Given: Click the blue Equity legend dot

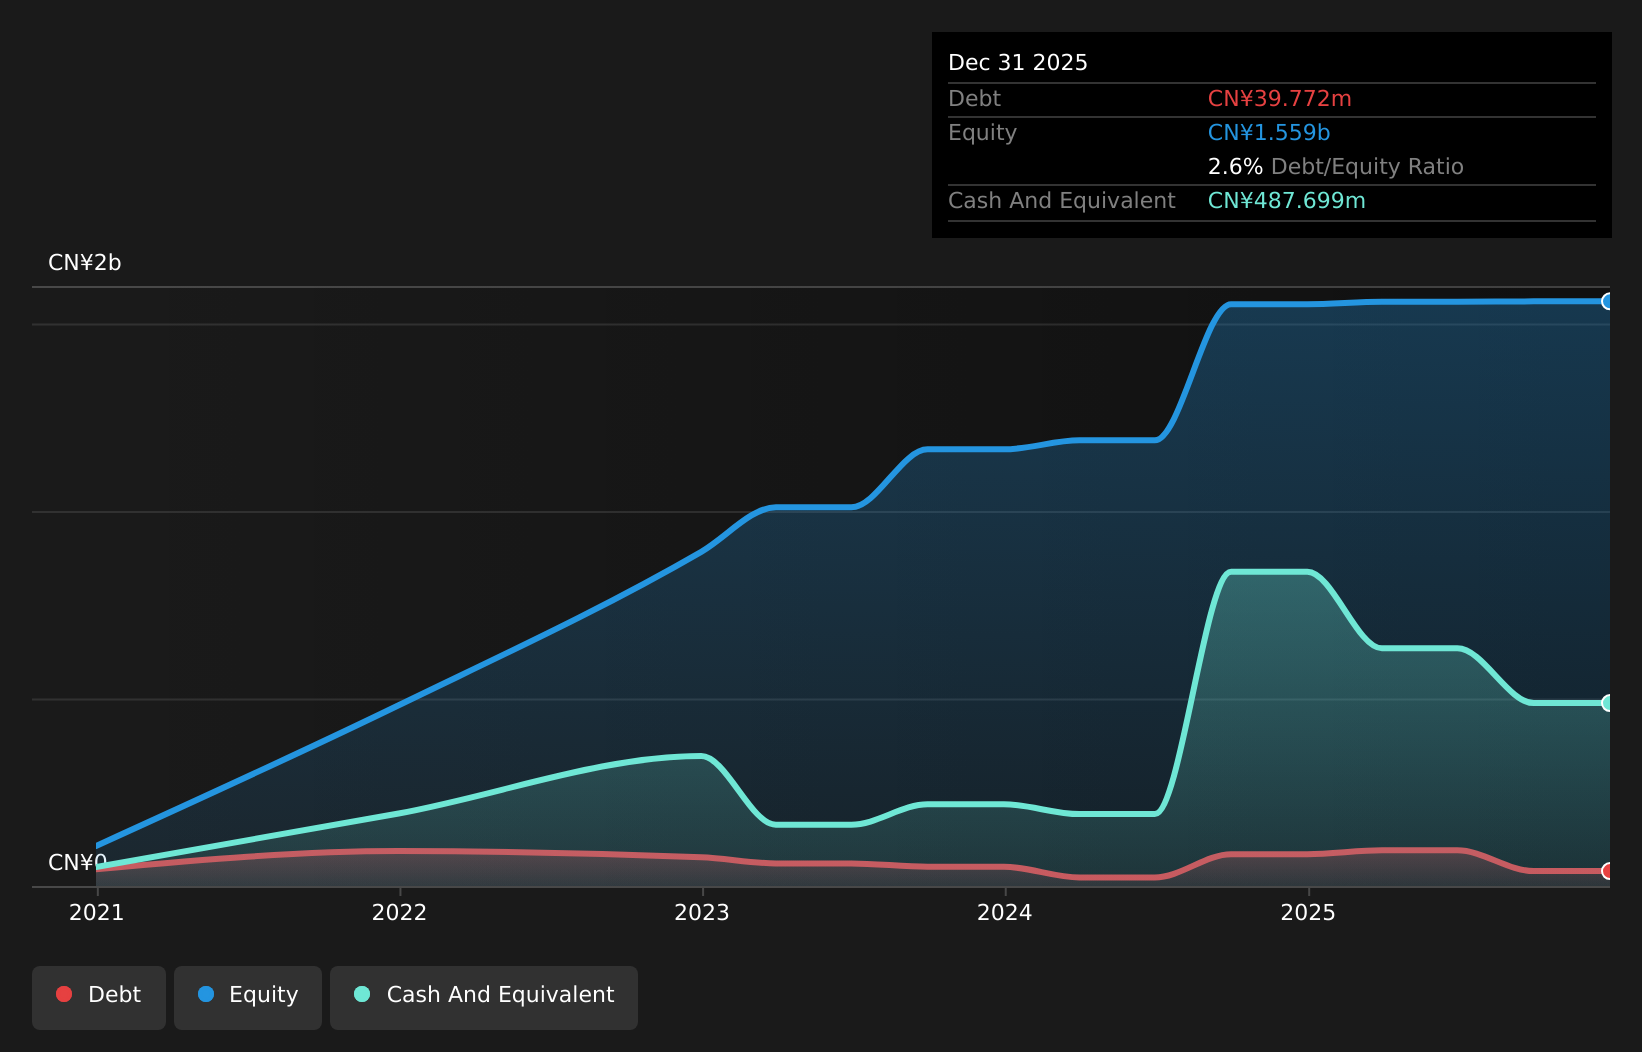Looking at the screenshot, I should tap(206, 994).
